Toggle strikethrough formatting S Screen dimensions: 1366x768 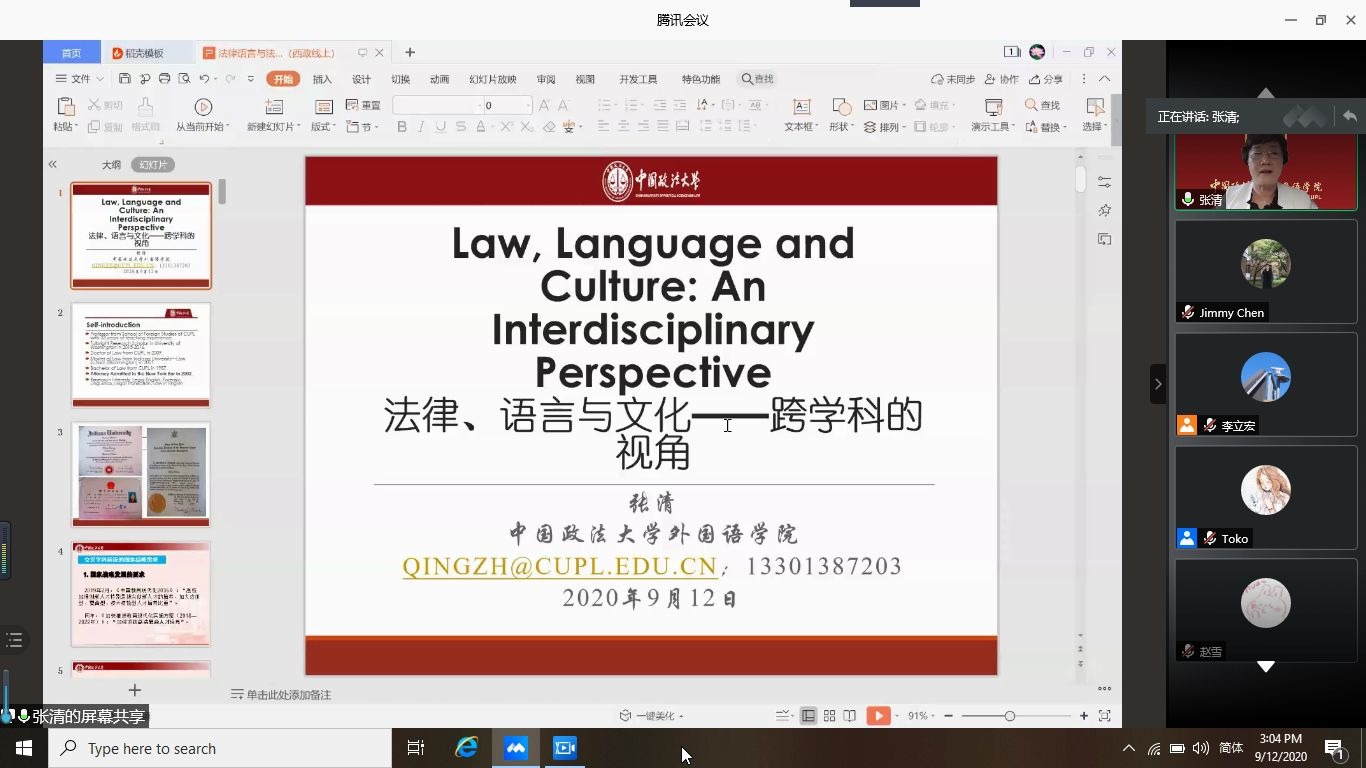460,127
